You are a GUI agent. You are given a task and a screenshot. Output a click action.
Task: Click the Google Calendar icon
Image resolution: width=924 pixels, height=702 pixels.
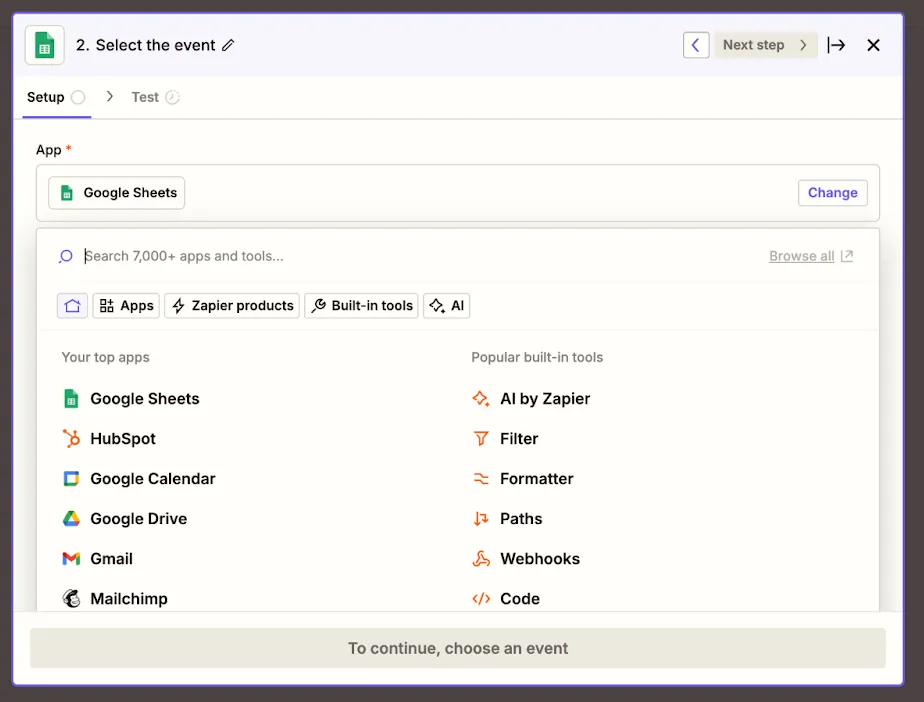[71, 479]
